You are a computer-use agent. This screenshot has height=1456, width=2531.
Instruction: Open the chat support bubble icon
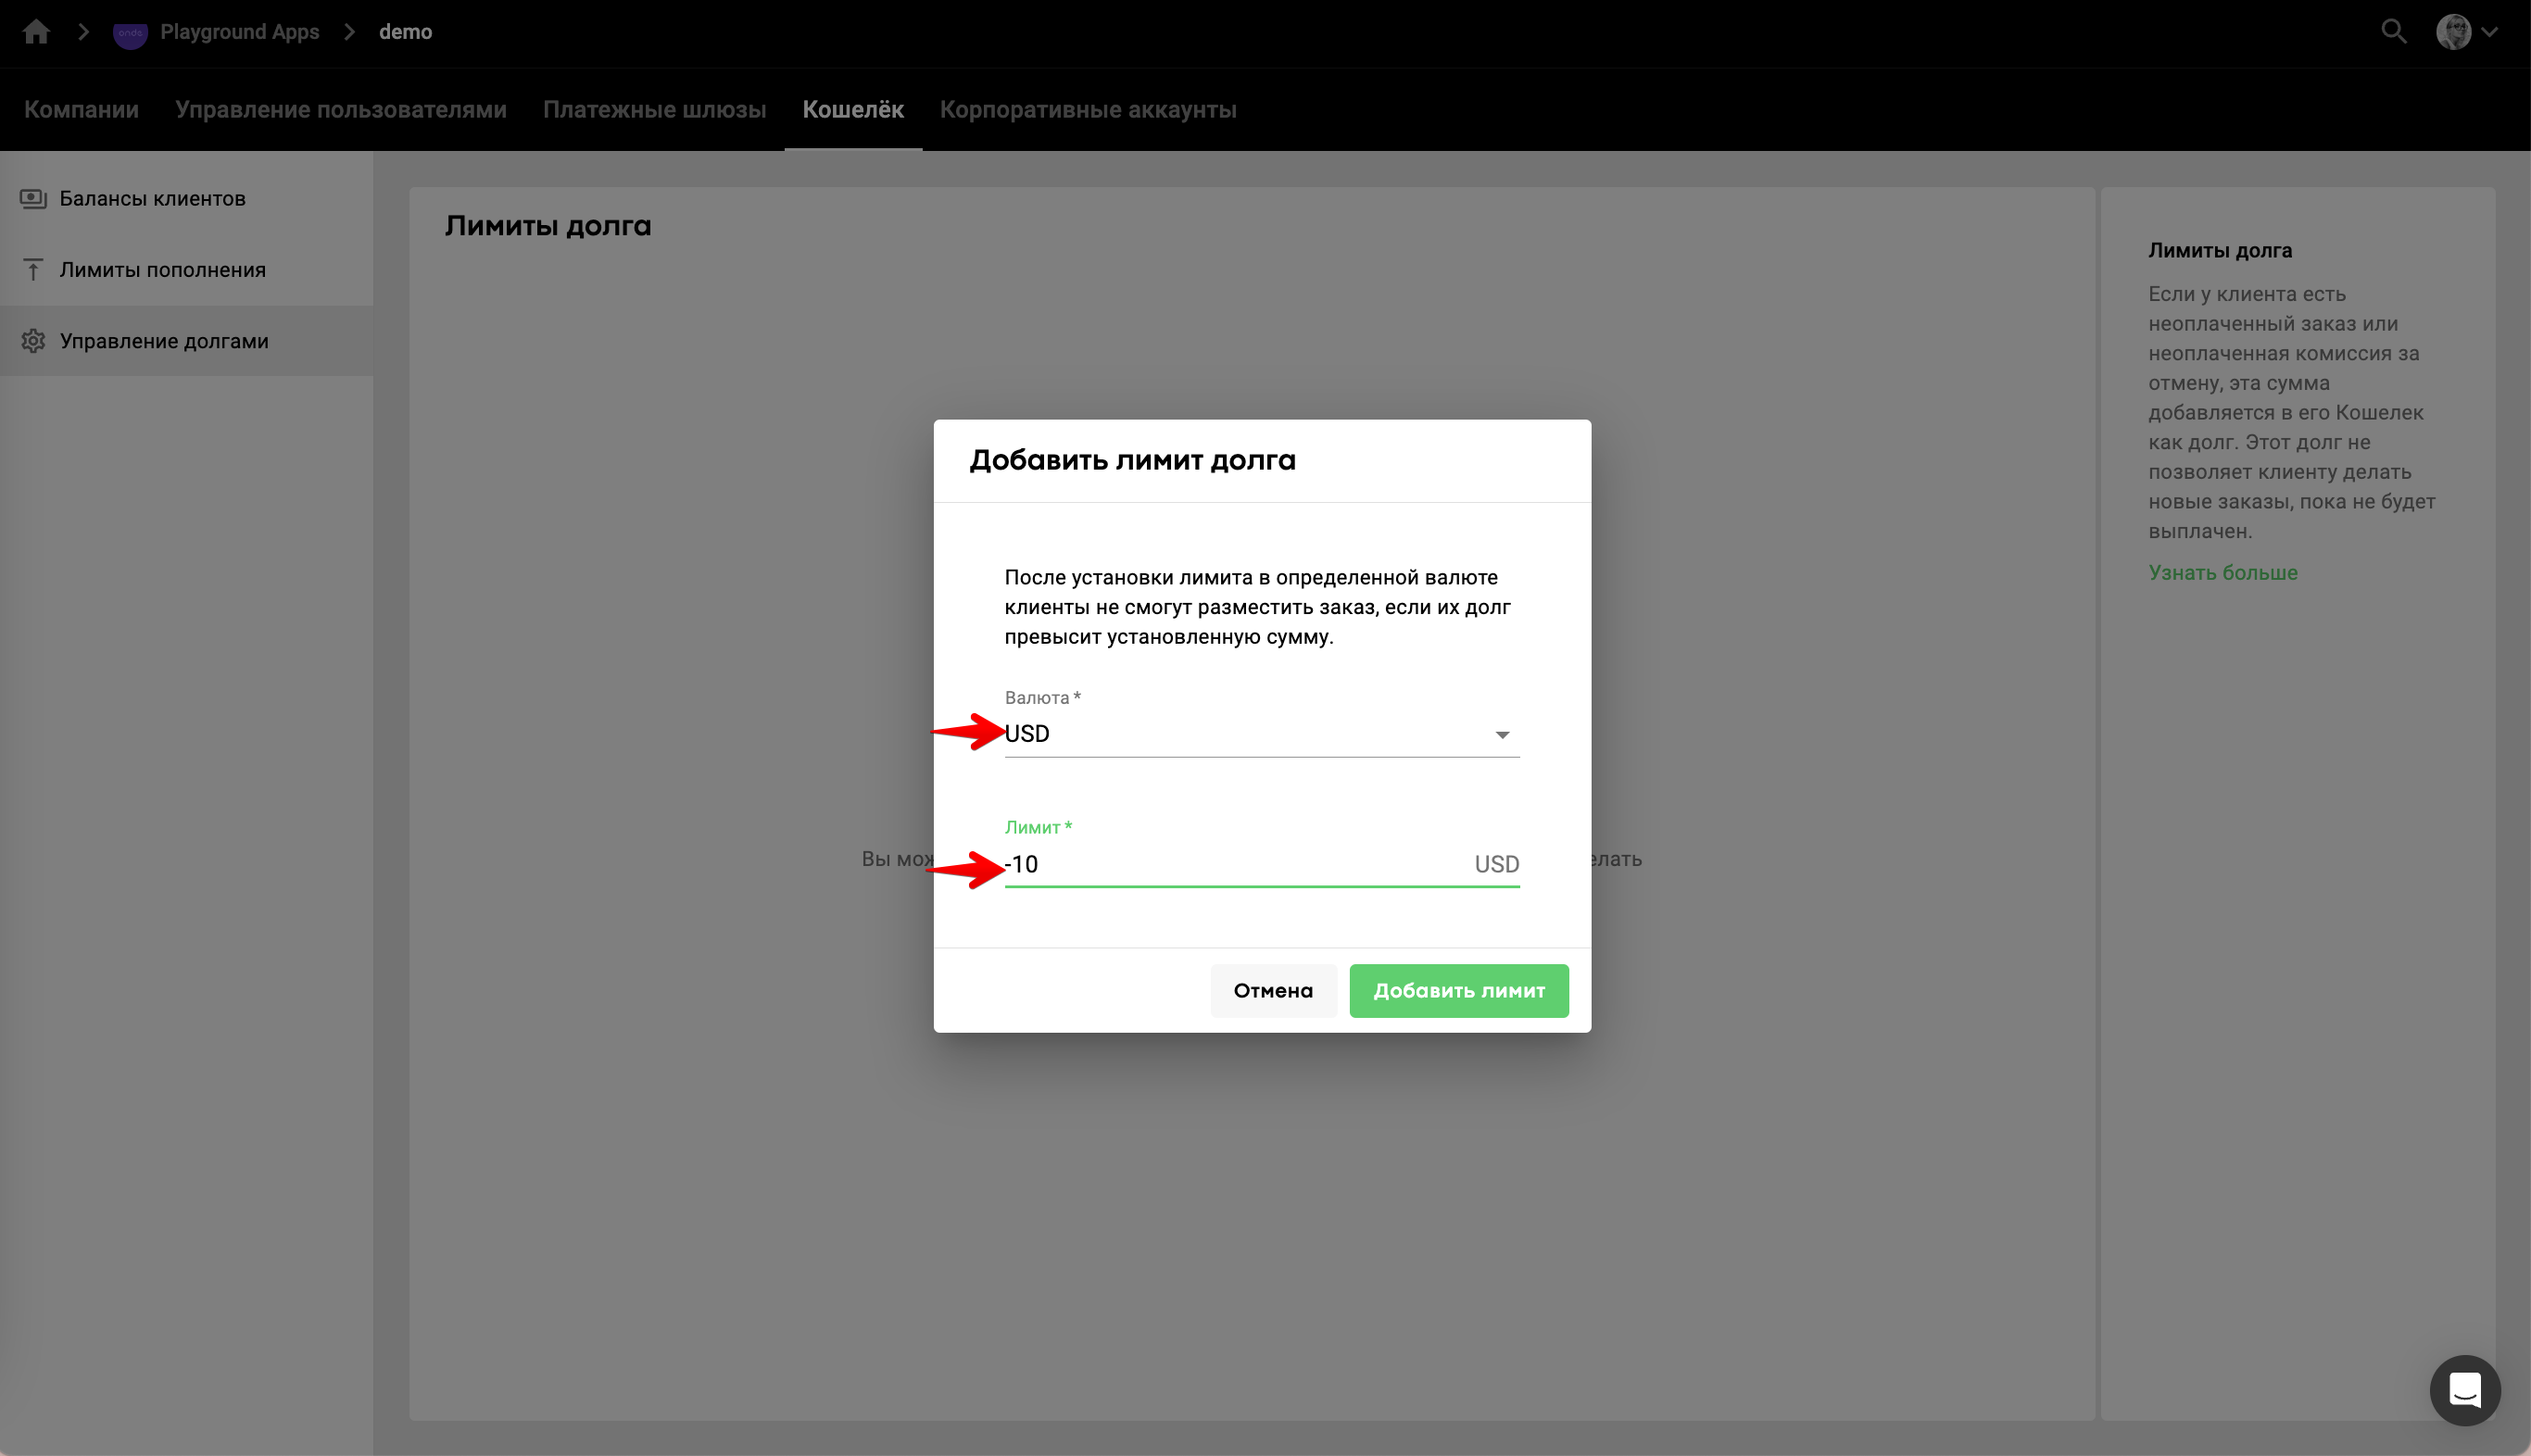2464,1389
